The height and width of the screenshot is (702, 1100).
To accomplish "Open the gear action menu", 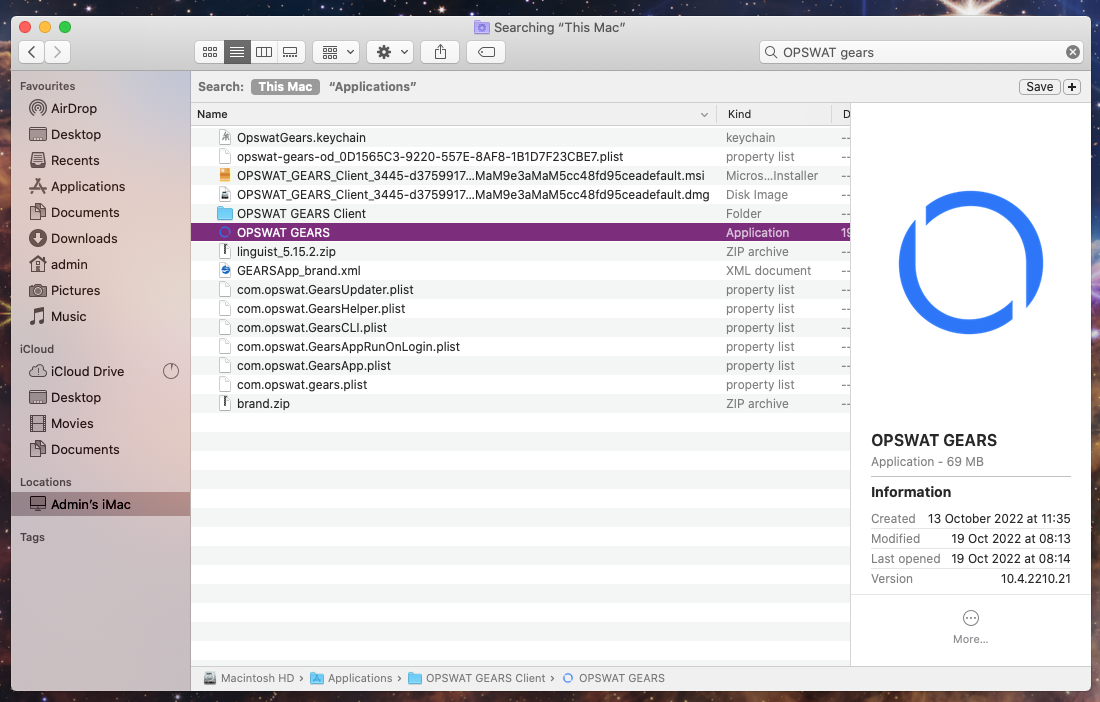I will click(x=390, y=52).
